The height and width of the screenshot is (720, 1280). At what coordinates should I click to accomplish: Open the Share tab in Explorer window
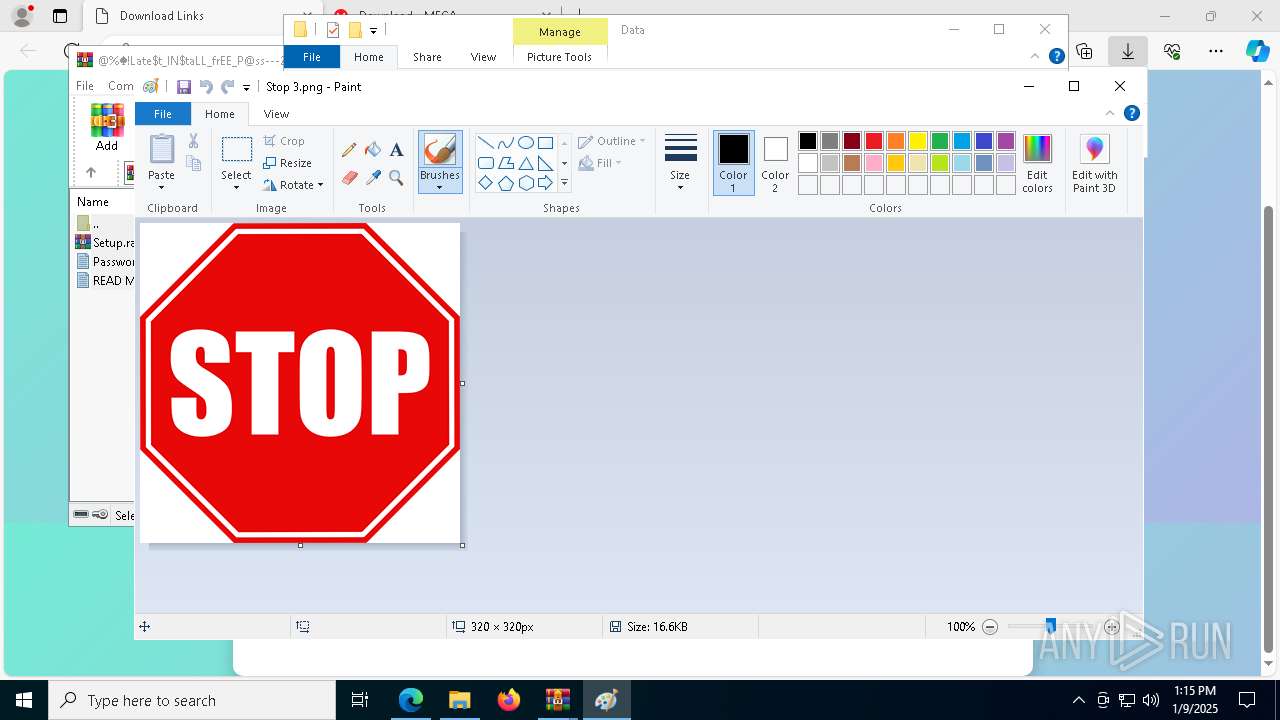427,57
